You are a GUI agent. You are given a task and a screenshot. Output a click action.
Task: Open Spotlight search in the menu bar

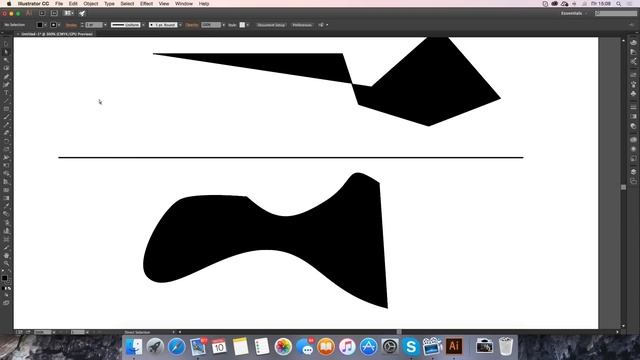tap(619, 4)
